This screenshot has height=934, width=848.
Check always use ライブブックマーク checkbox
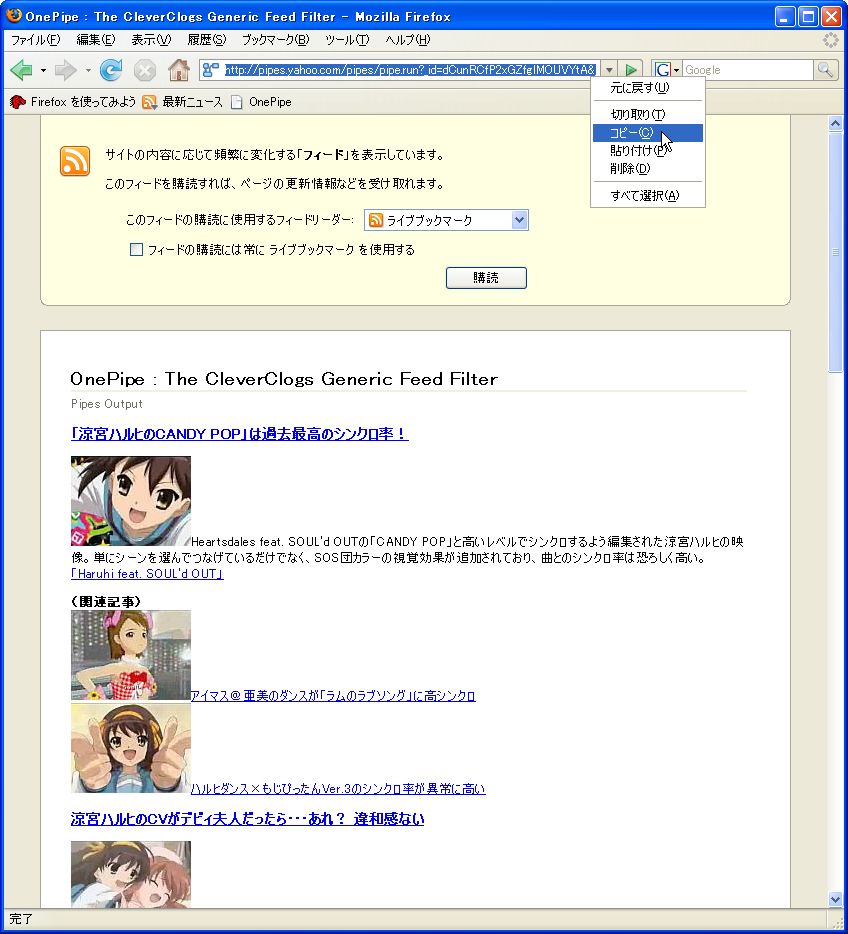(136, 249)
